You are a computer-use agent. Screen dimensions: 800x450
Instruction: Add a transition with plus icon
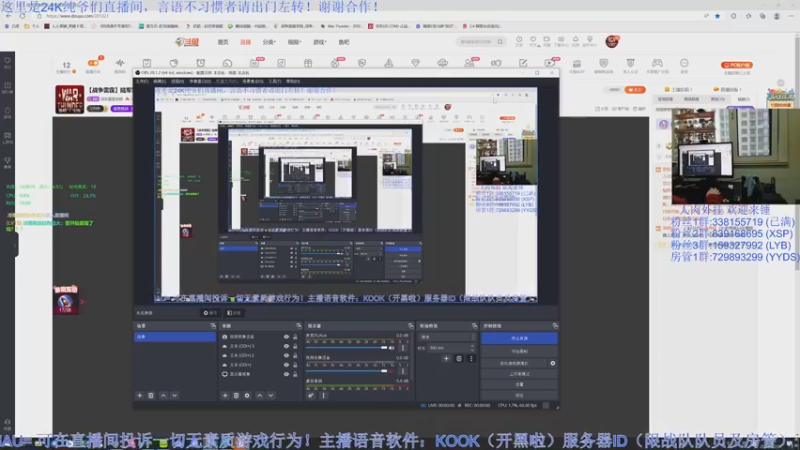[446, 358]
